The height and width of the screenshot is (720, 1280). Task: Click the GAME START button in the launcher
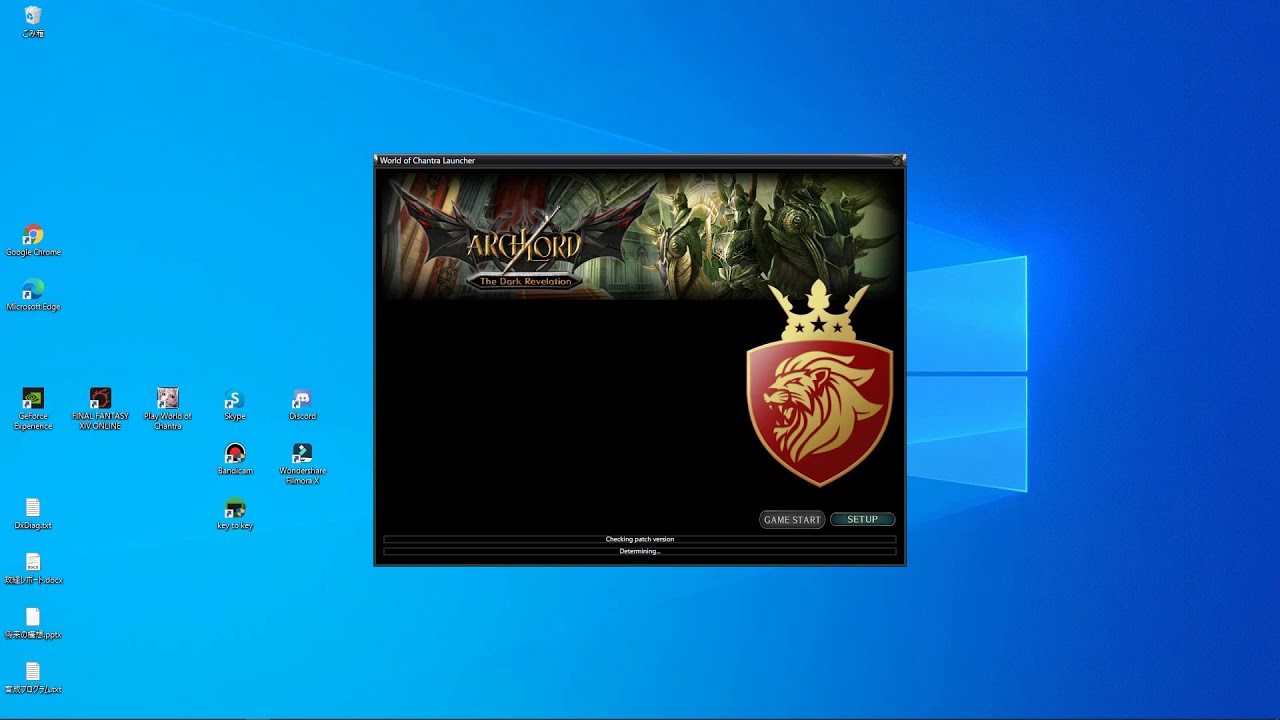coord(792,520)
